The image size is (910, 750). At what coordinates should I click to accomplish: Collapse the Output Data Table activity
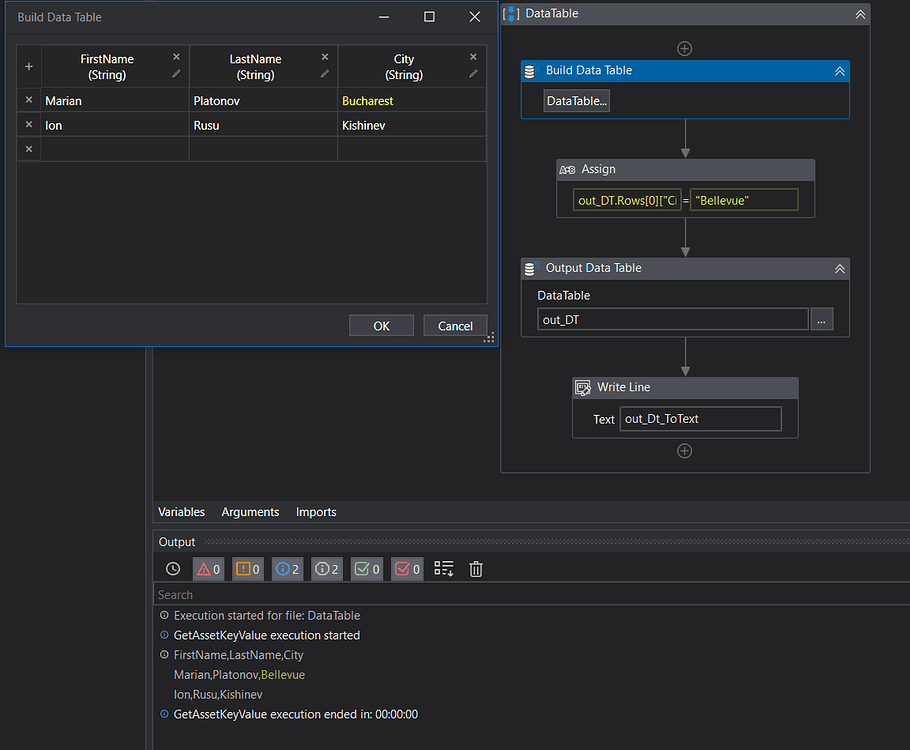click(x=840, y=268)
